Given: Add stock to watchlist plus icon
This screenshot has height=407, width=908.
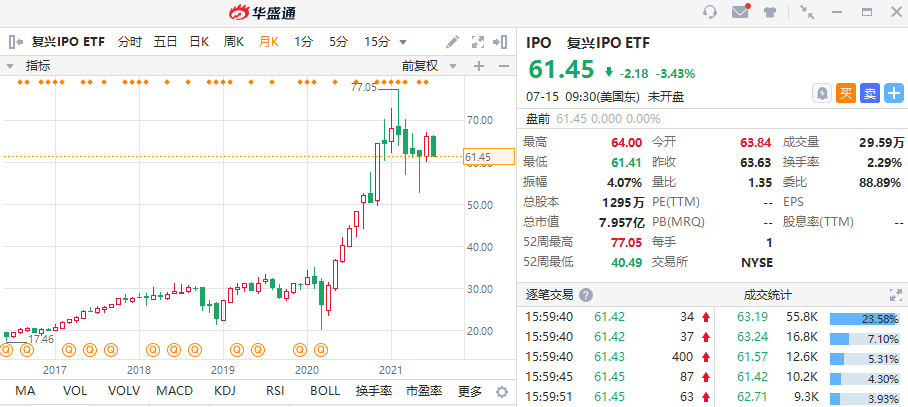Looking at the screenshot, I should click(x=894, y=94).
